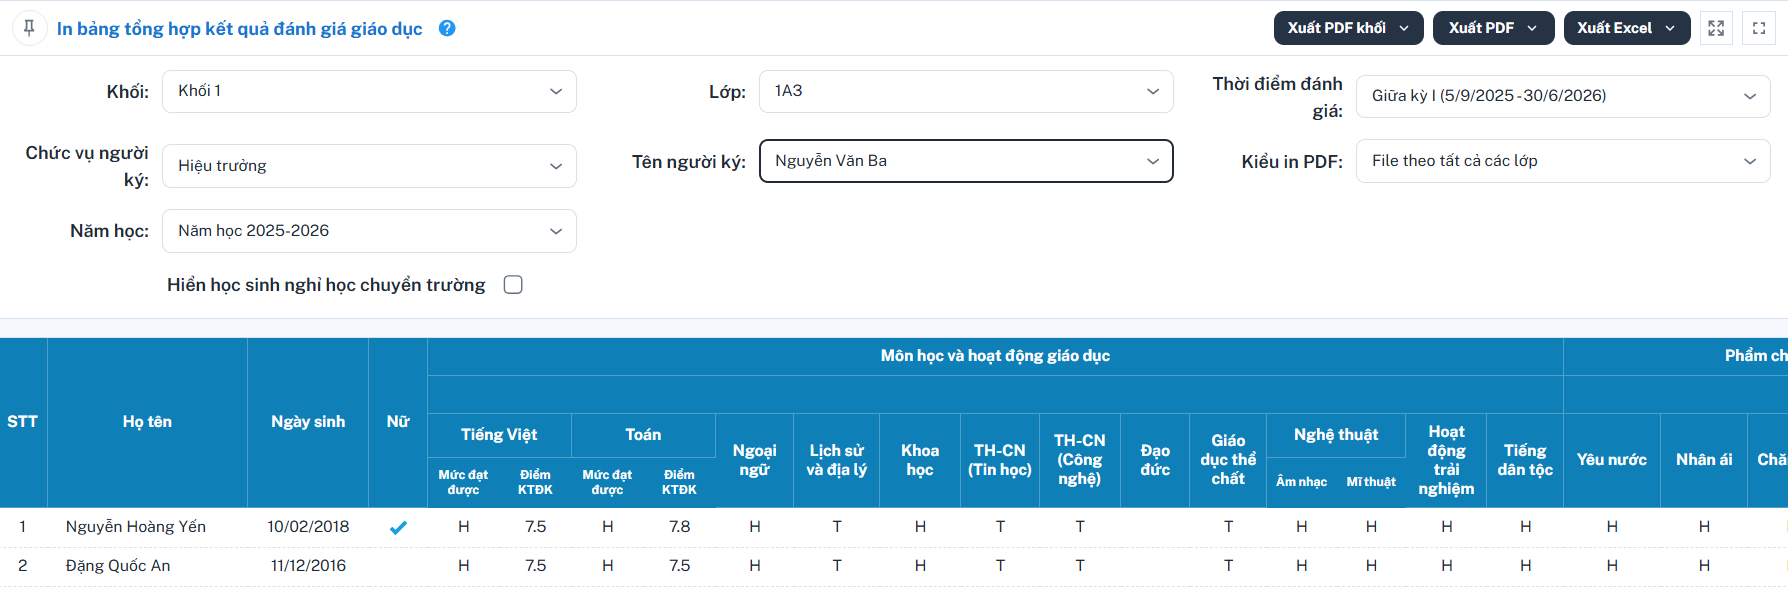This screenshot has height=589, width=1788.
Task: Click the Ngày sinh column header
Action: pos(308,422)
